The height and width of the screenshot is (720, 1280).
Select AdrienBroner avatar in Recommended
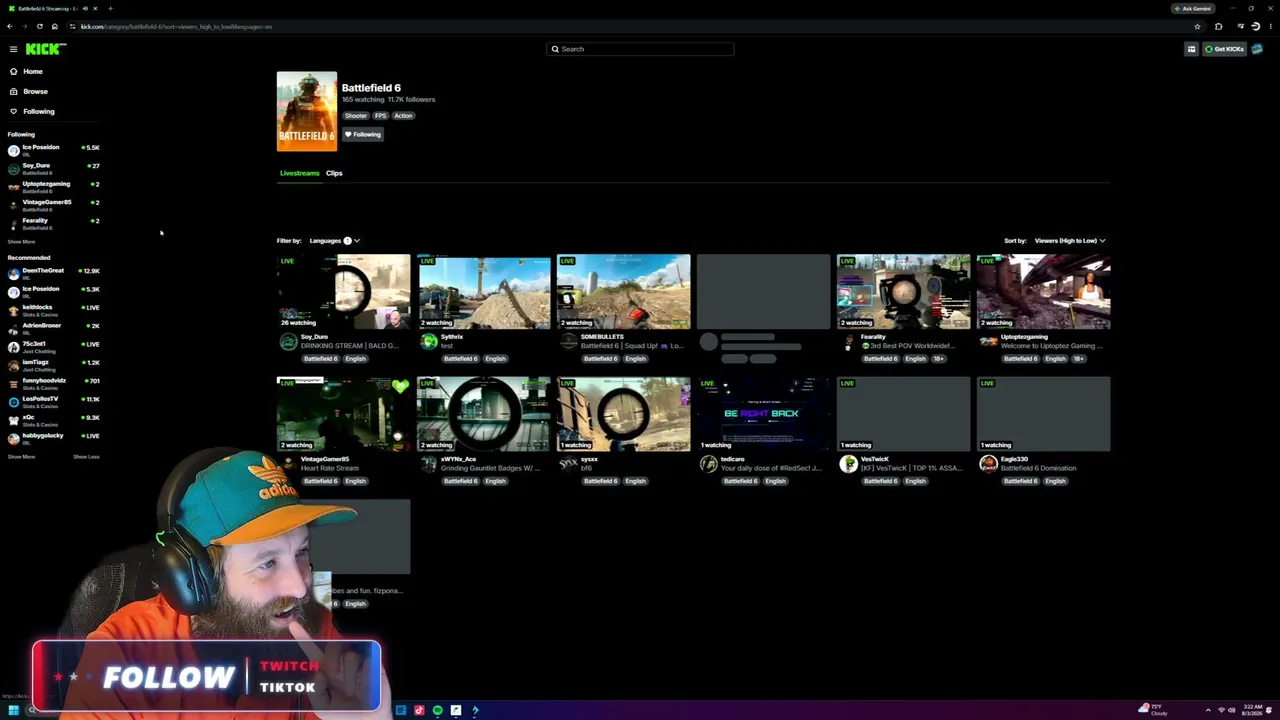pos(13,328)
